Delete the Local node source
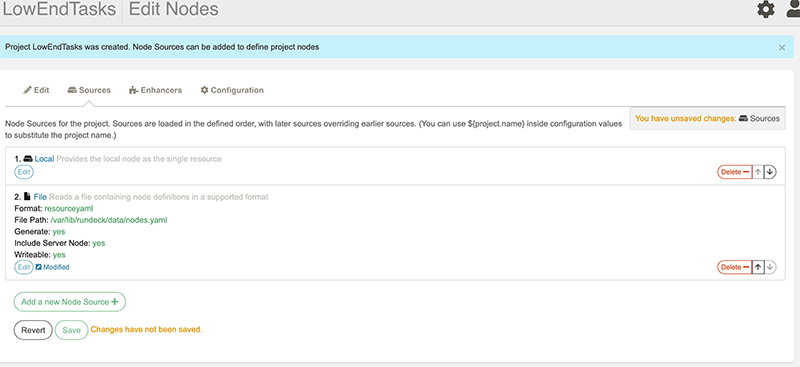 point(735,172)
